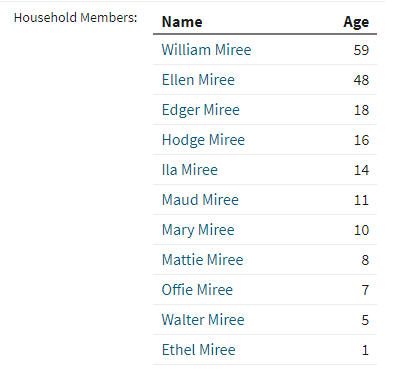Image resolution: width=395 pixels, height=369 pixels.
Task: Click the Age column header
Action: coord(356,23)
